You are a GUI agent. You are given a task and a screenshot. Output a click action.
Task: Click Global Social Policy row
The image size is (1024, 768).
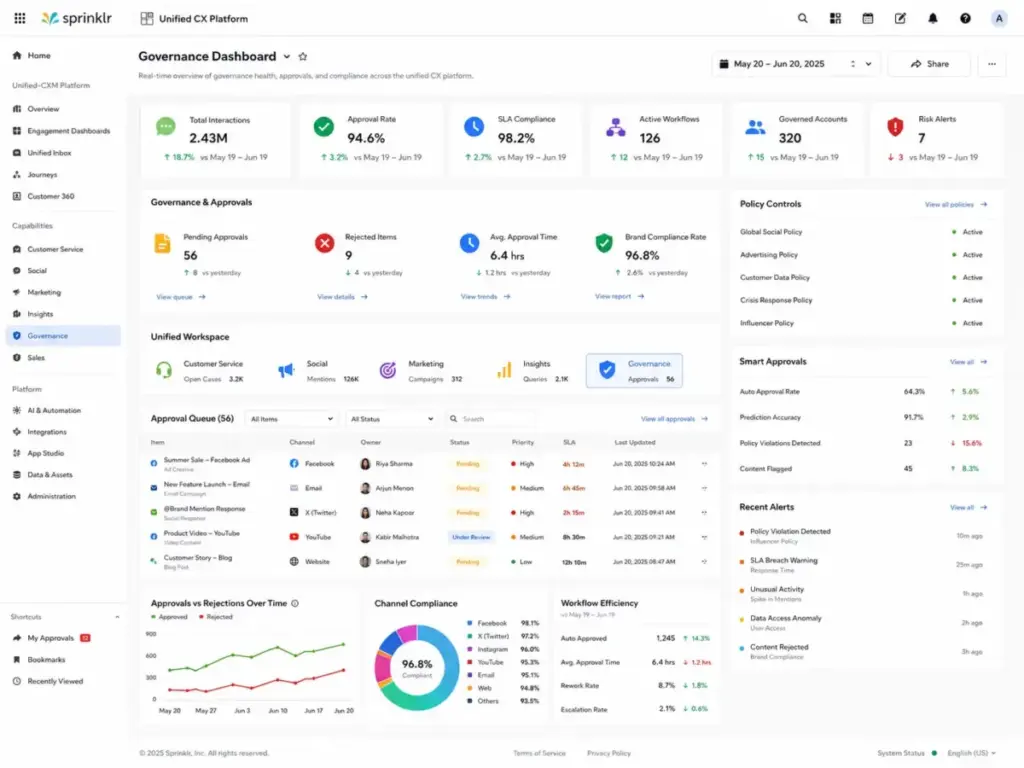click(x=861, y=232)
